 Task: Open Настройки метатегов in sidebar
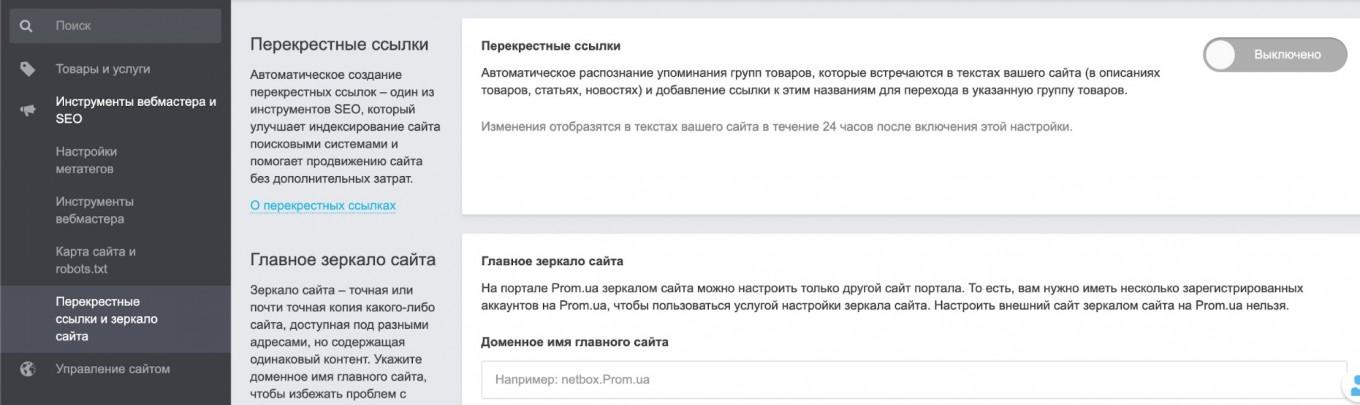[x=86, y=160]
